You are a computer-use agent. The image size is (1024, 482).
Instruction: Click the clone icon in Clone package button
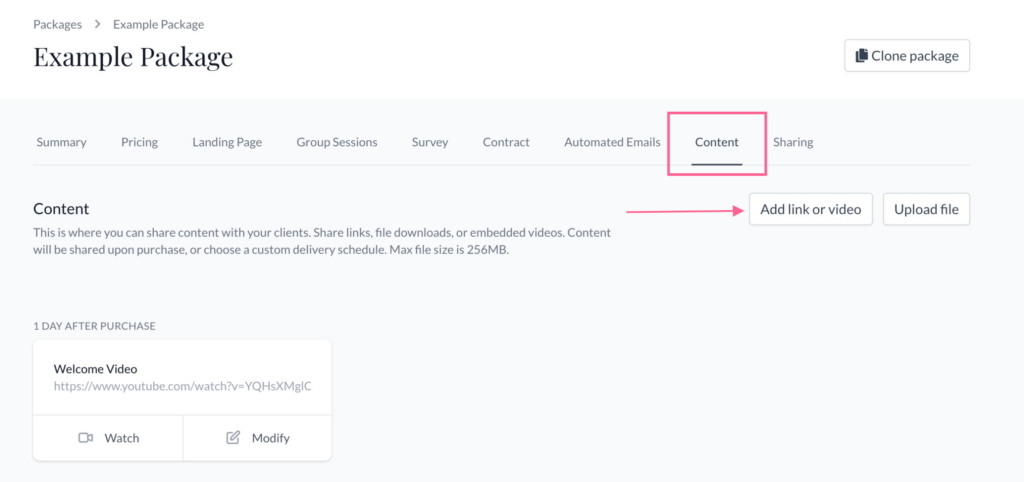coord(861,56)
